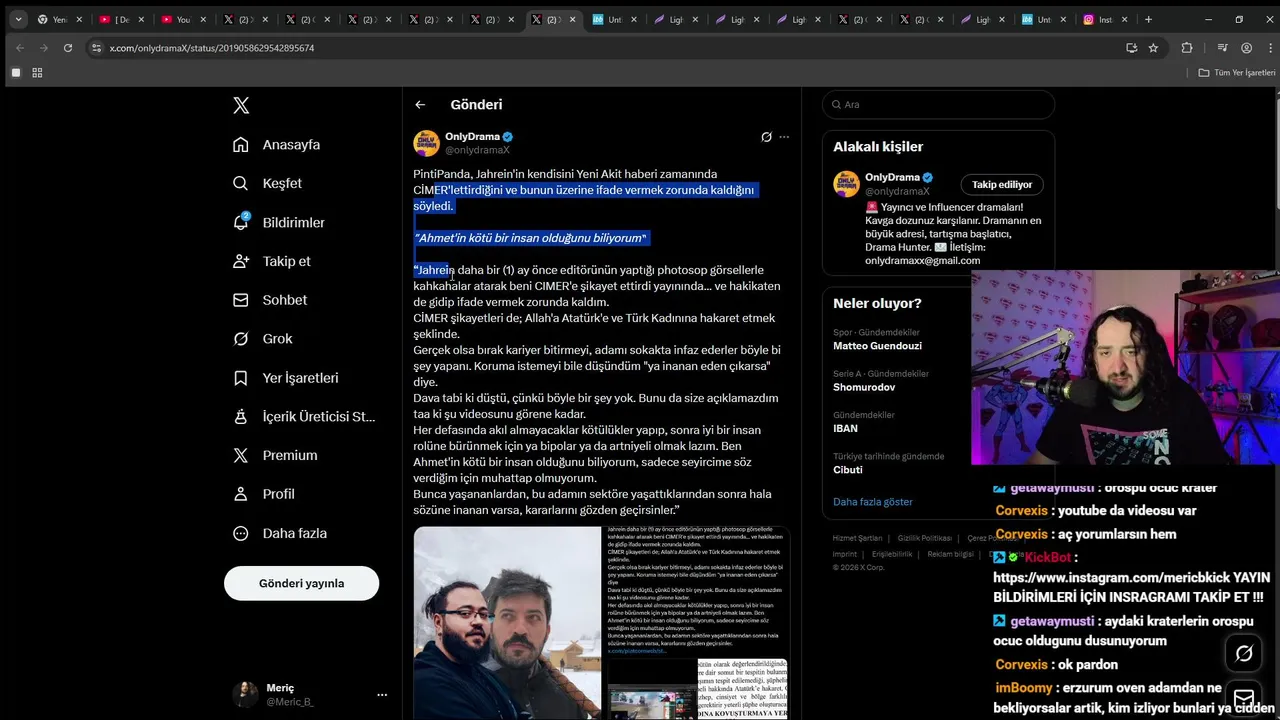
Task: Open Grok from the sidebar
Action: pos(263,339)
